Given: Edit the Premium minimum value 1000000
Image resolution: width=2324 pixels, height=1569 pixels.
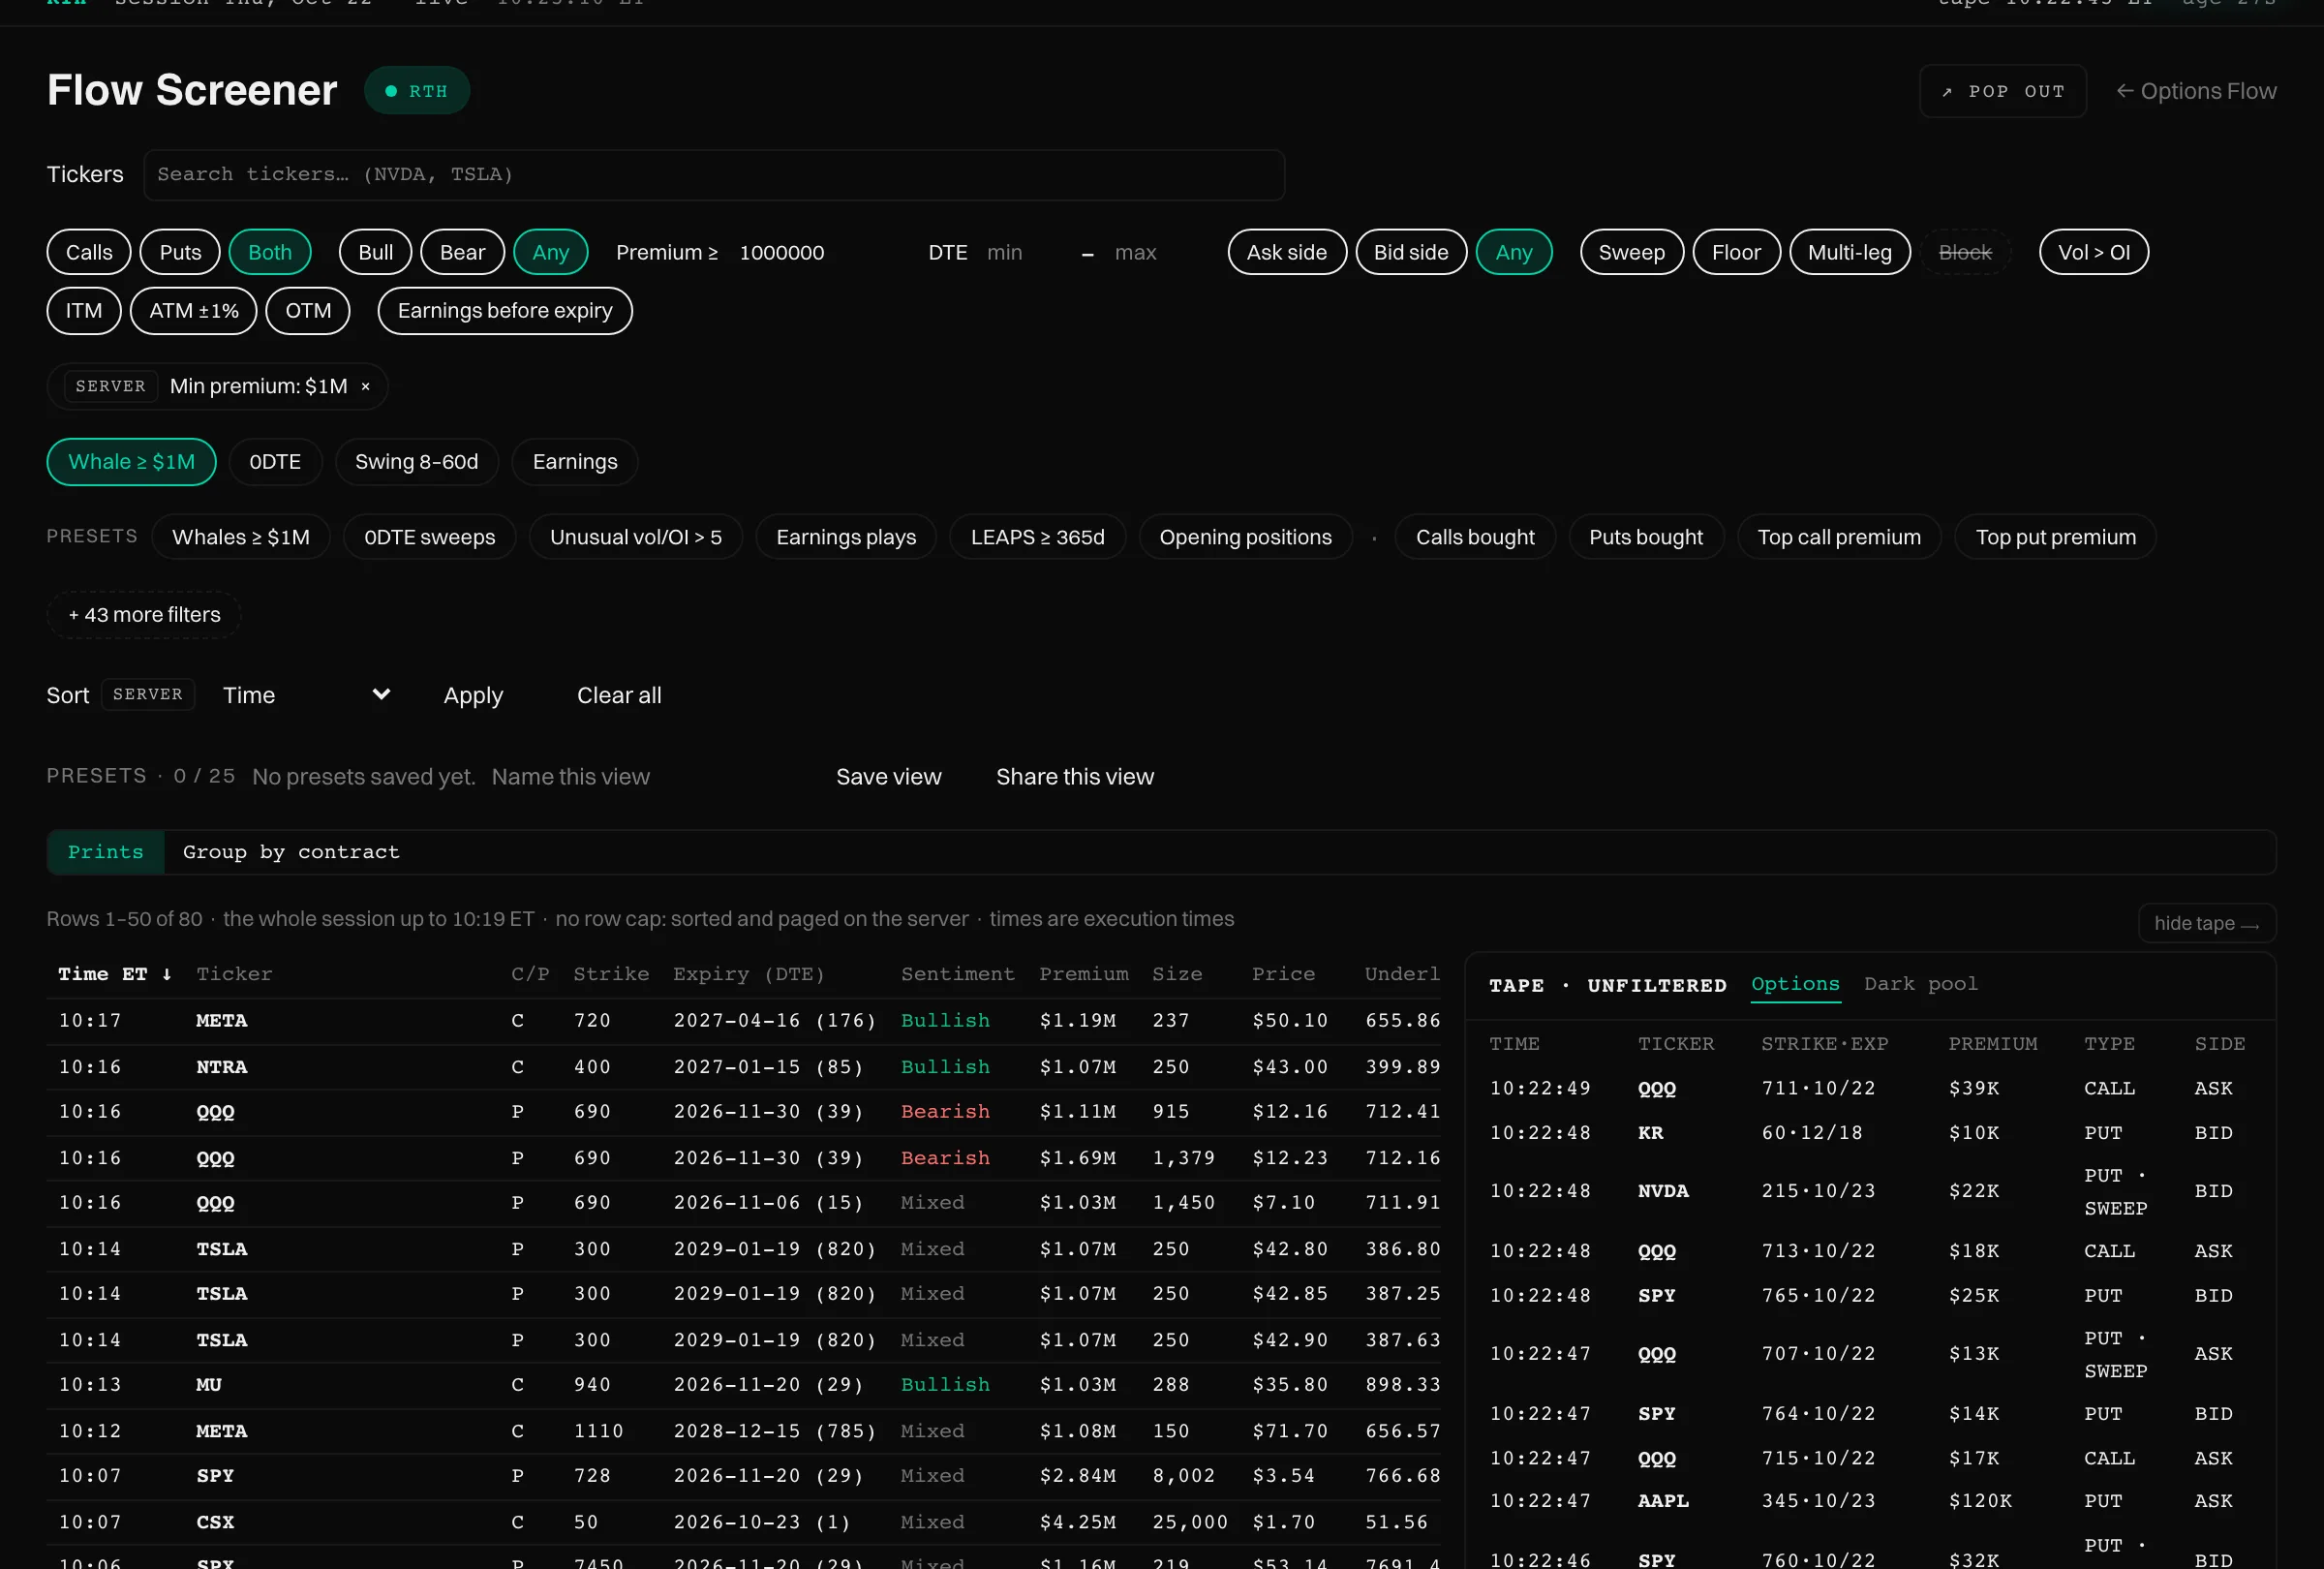Looking at the screenshot, I should click(x=815, y=252).
